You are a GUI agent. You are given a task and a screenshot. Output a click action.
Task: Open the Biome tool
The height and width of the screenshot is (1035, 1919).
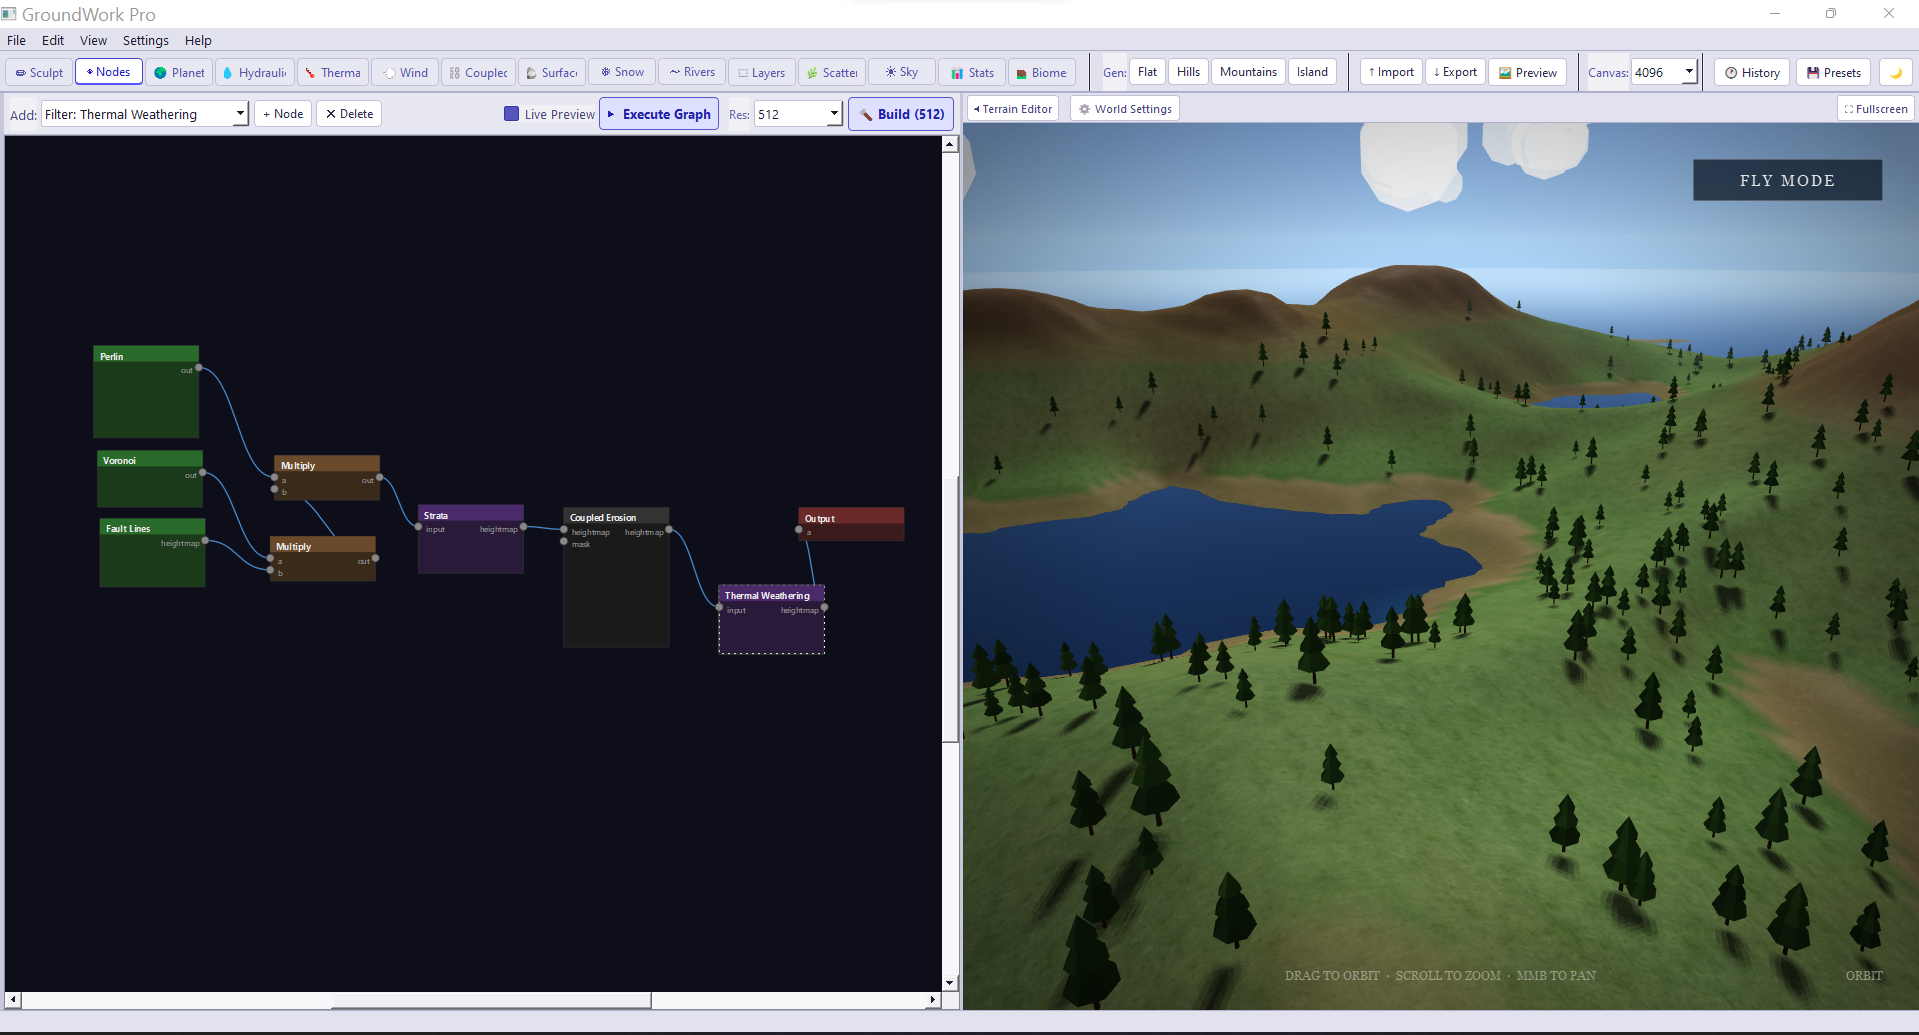pyautogui.click(x=1042, y=72)
